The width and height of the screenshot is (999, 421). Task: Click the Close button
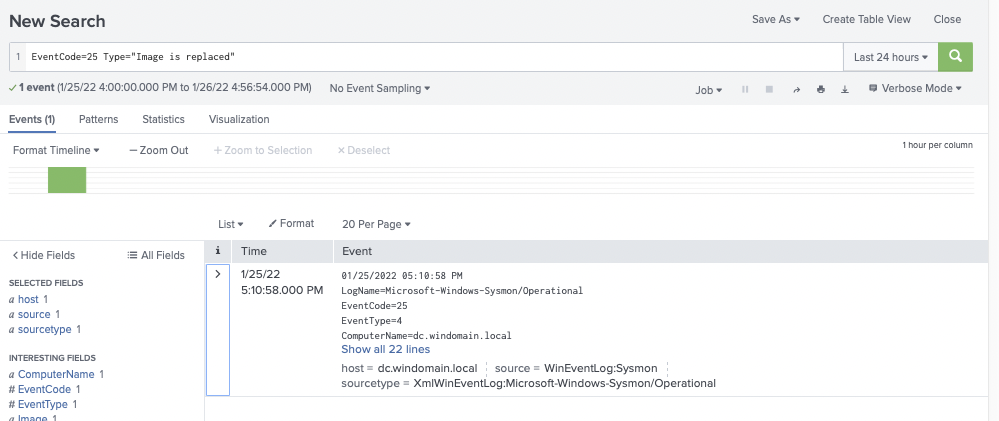(947, 19)
